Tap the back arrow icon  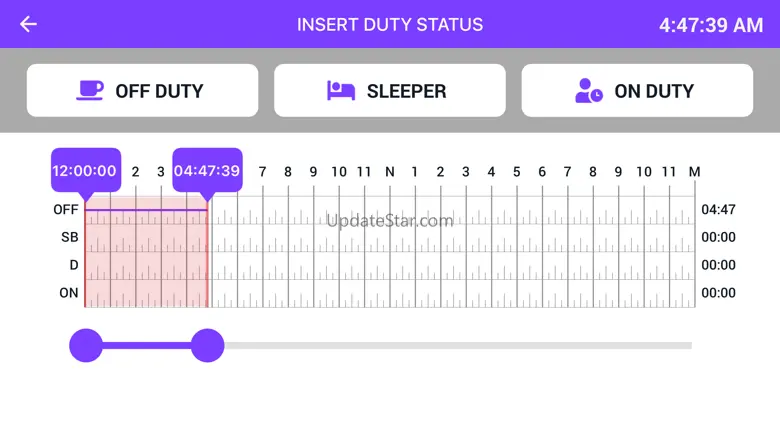pos(28,24)
